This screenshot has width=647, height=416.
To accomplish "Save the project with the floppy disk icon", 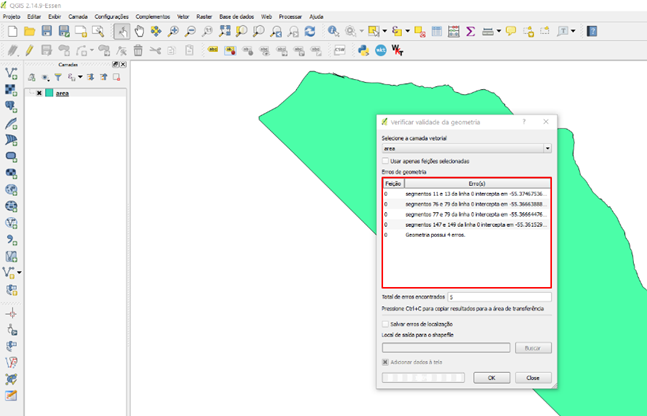I will 47,31.
